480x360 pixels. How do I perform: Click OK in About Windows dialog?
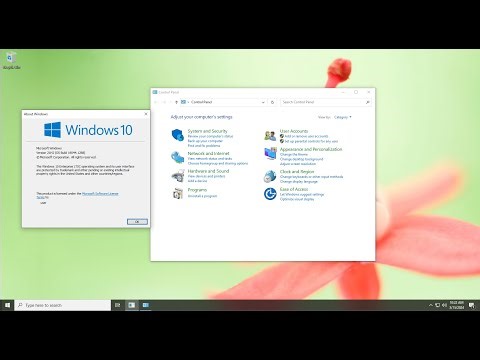click(x=137, y=222)
